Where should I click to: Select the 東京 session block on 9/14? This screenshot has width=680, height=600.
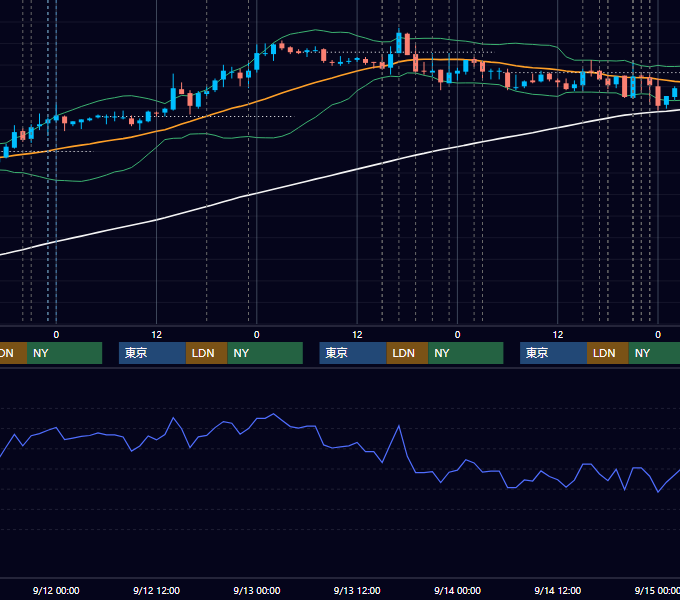tap(553, 353)
